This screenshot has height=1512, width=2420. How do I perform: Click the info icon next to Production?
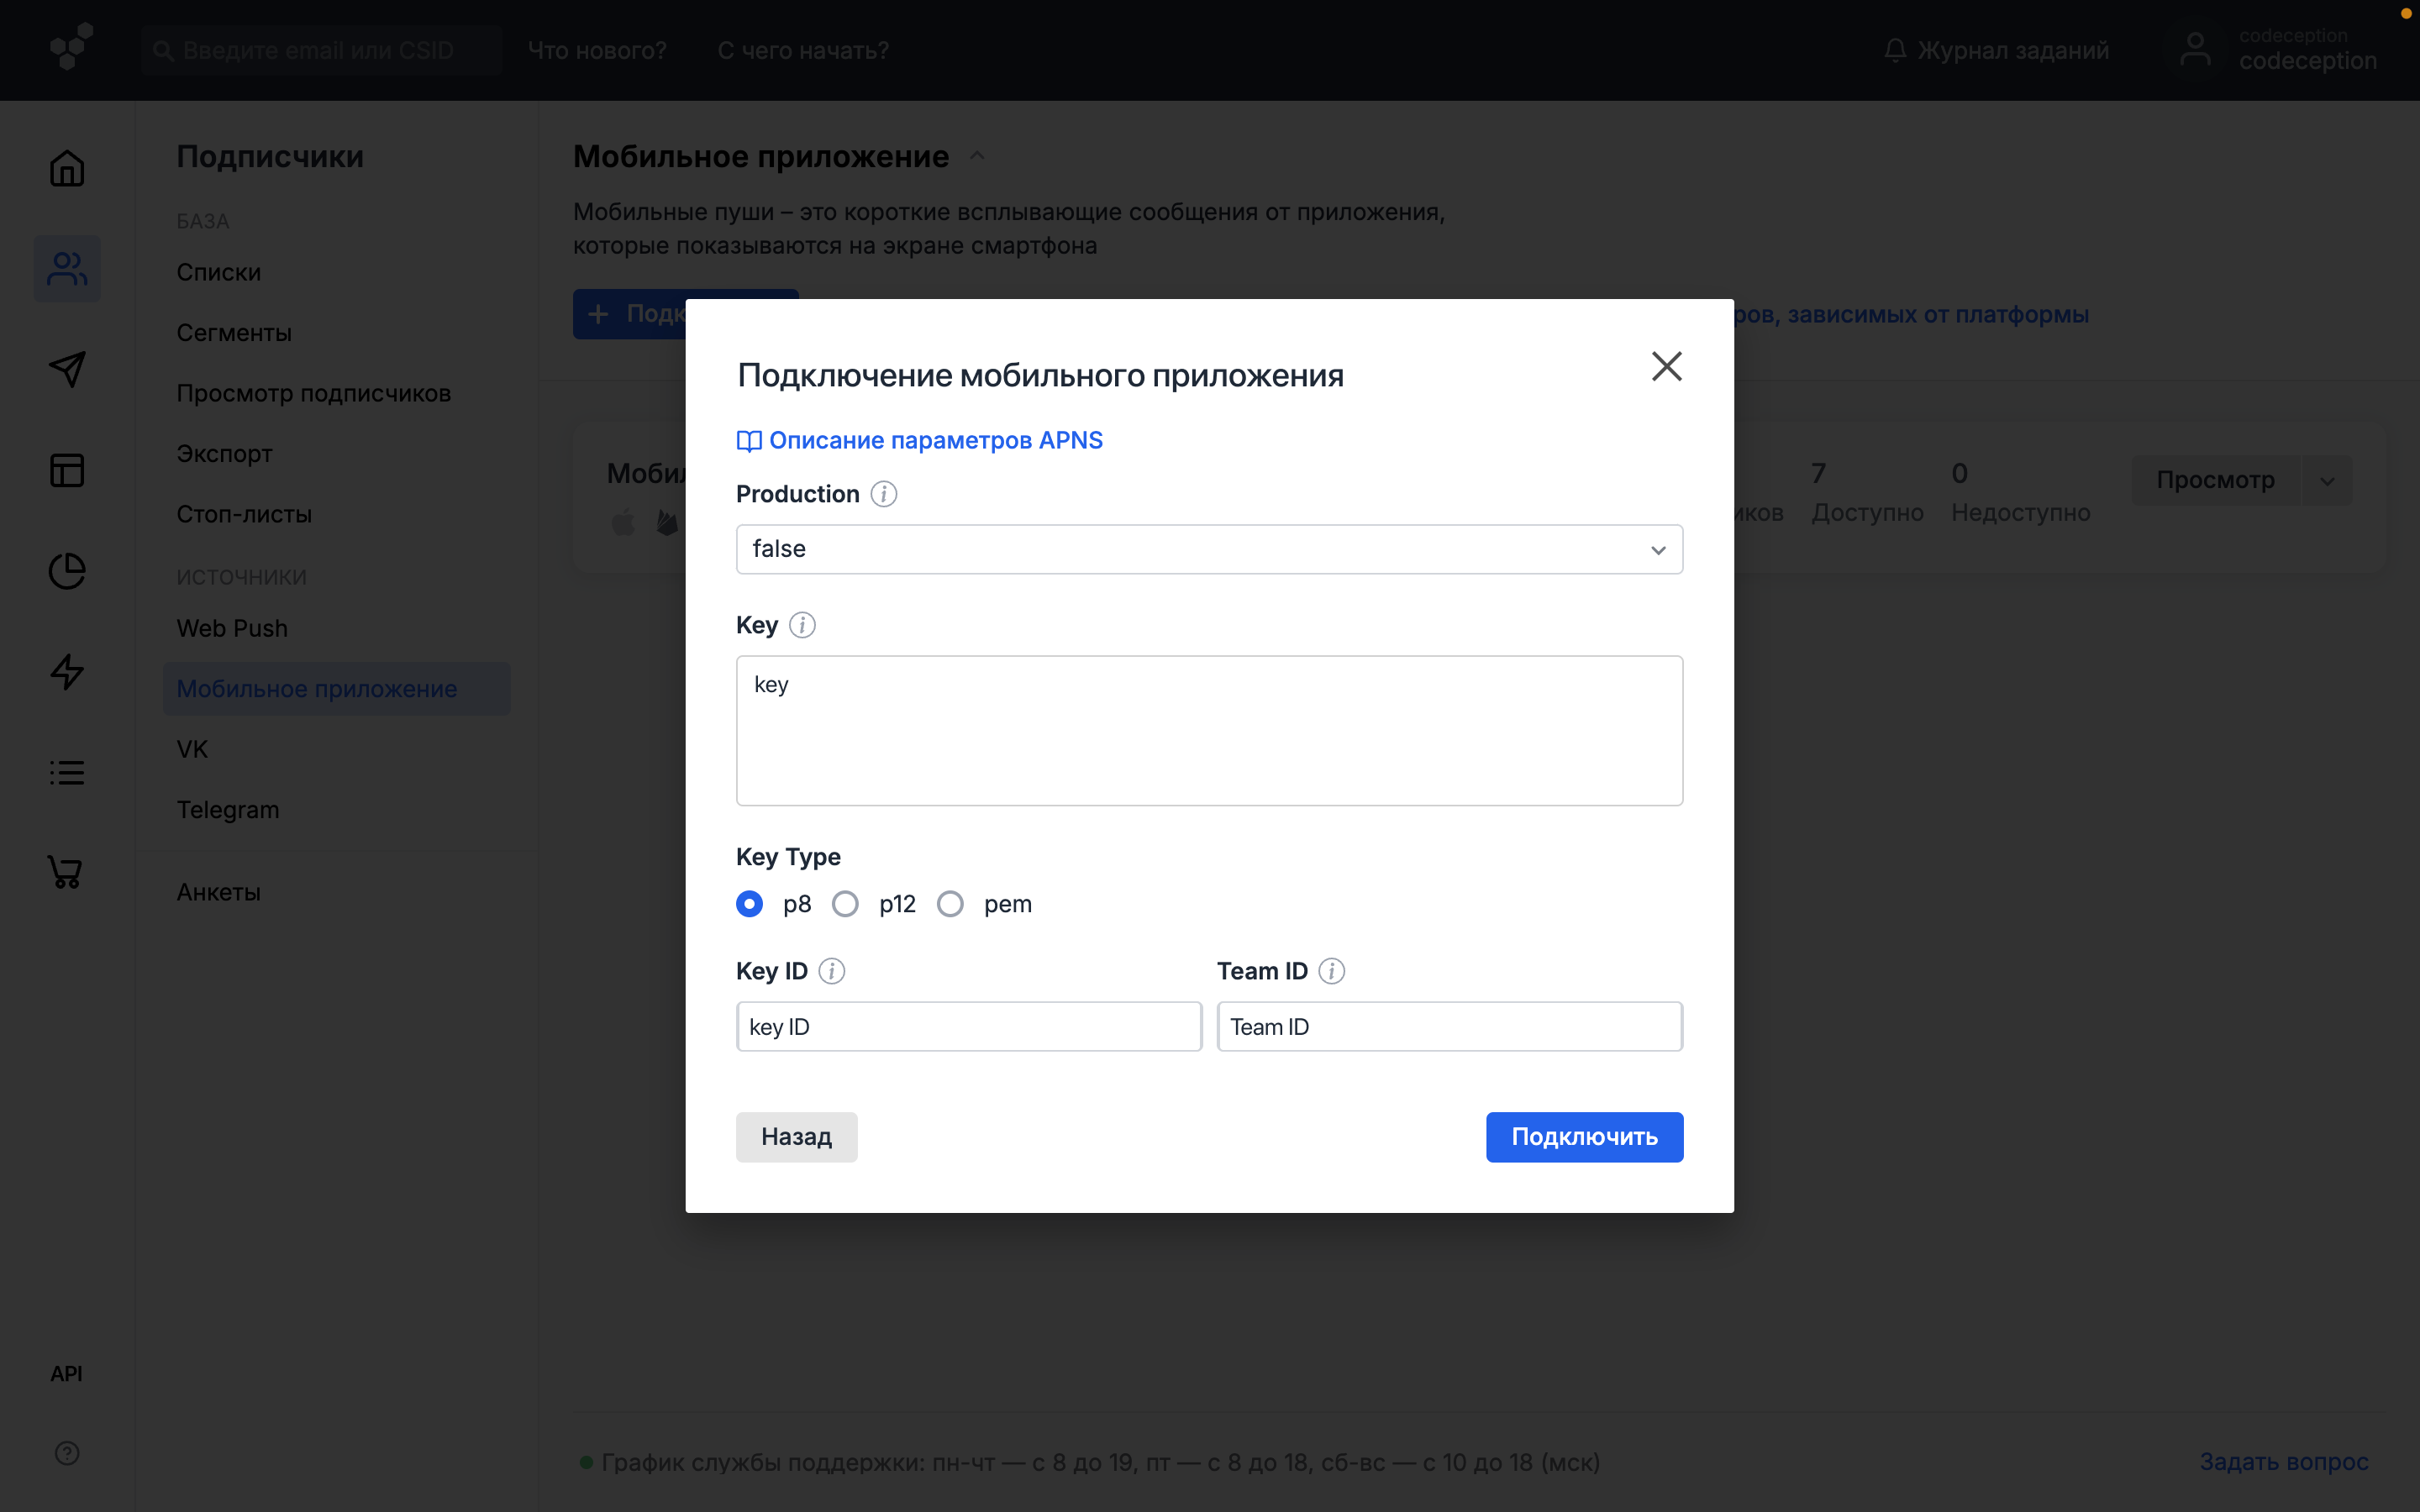coord(883,494)
